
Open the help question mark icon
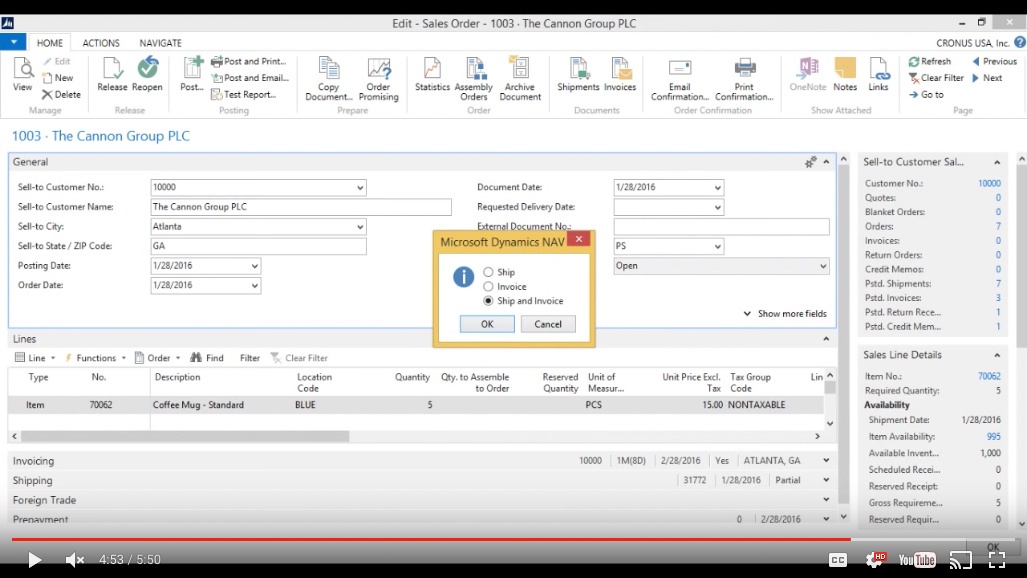point(1020,43)
